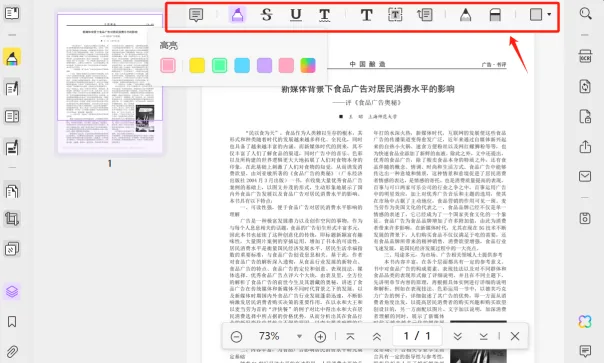Click the save icon in right sidebar
The width and height of the screenshot is (604, 363).
click(585, 218)
